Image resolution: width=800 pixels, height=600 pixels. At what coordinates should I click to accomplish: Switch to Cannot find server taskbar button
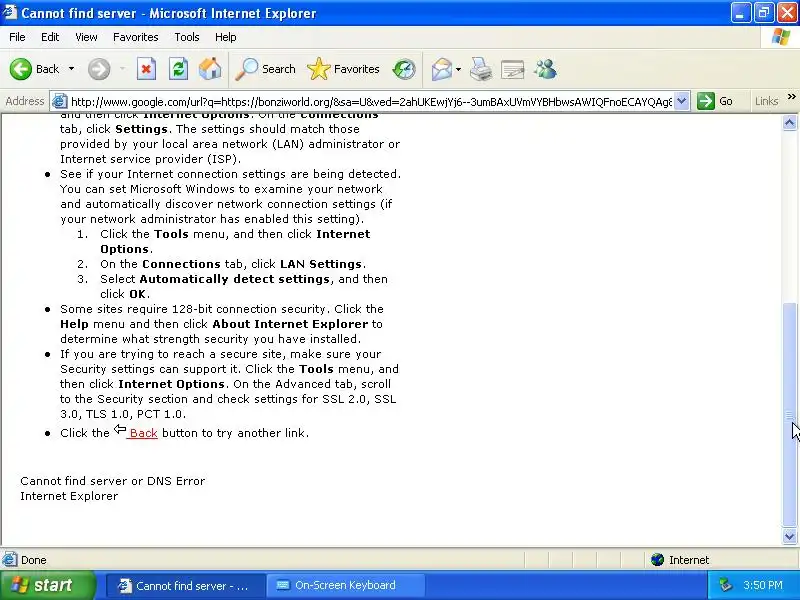point(186,585)
